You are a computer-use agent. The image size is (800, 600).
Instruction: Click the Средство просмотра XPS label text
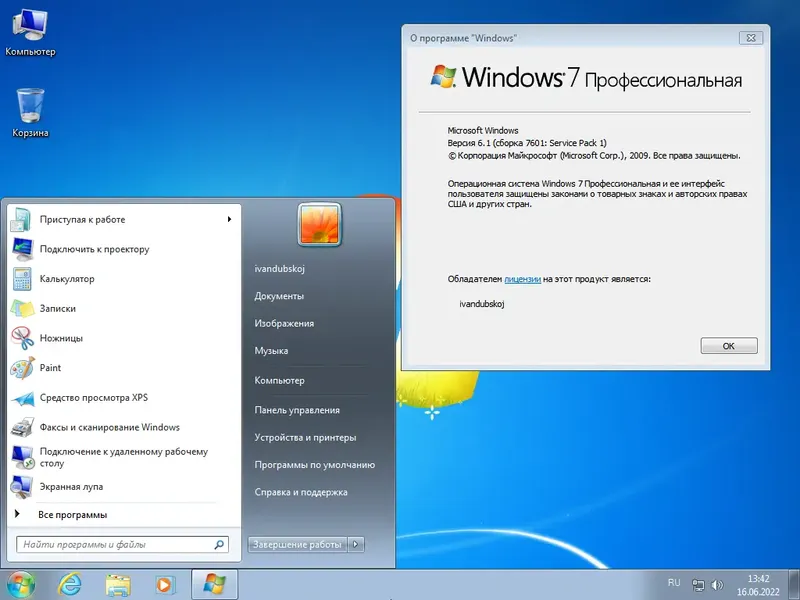pos(94,397)
